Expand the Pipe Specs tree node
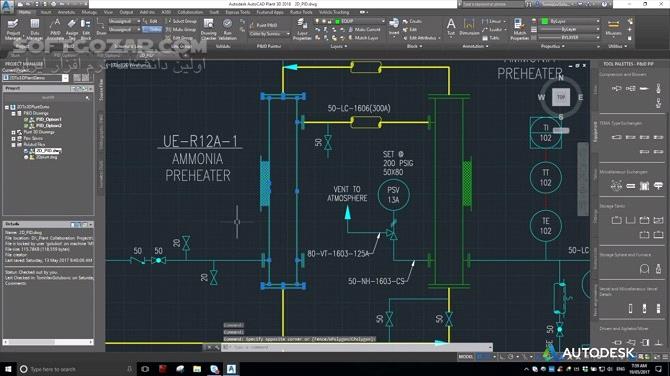This screenshot has width=670, height=376. coord(14,138)
